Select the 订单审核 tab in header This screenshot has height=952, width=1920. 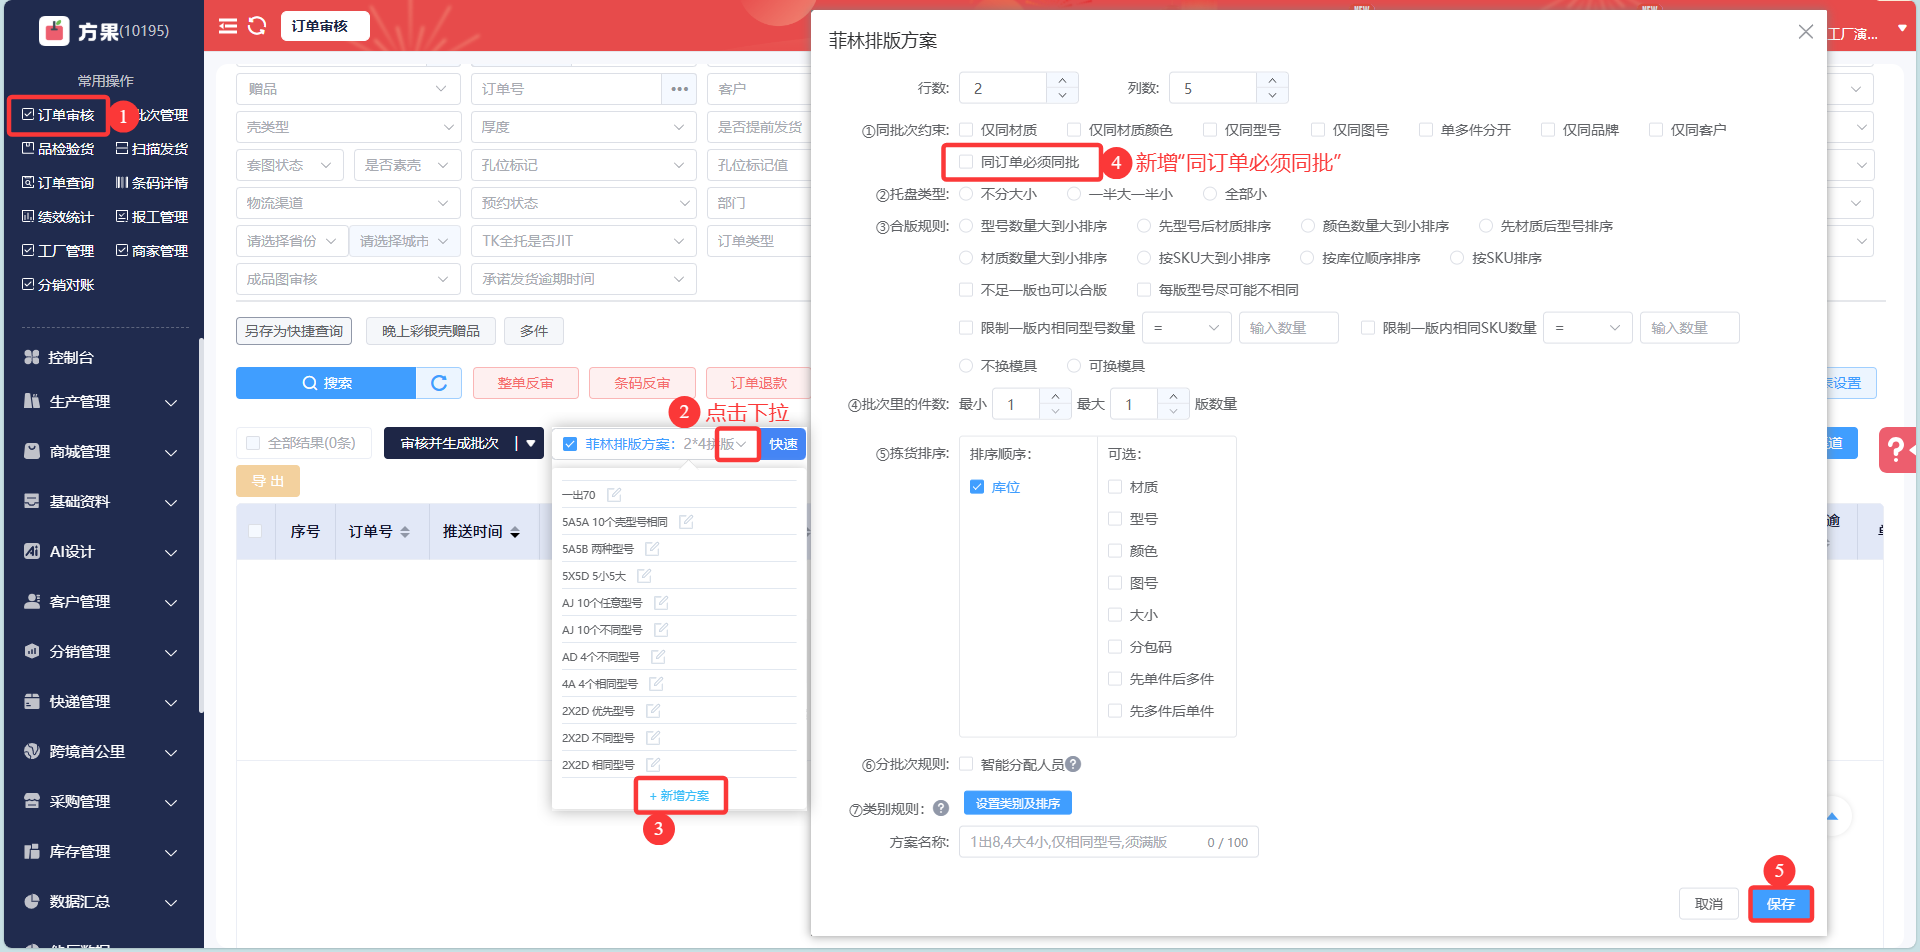[325, 26]
